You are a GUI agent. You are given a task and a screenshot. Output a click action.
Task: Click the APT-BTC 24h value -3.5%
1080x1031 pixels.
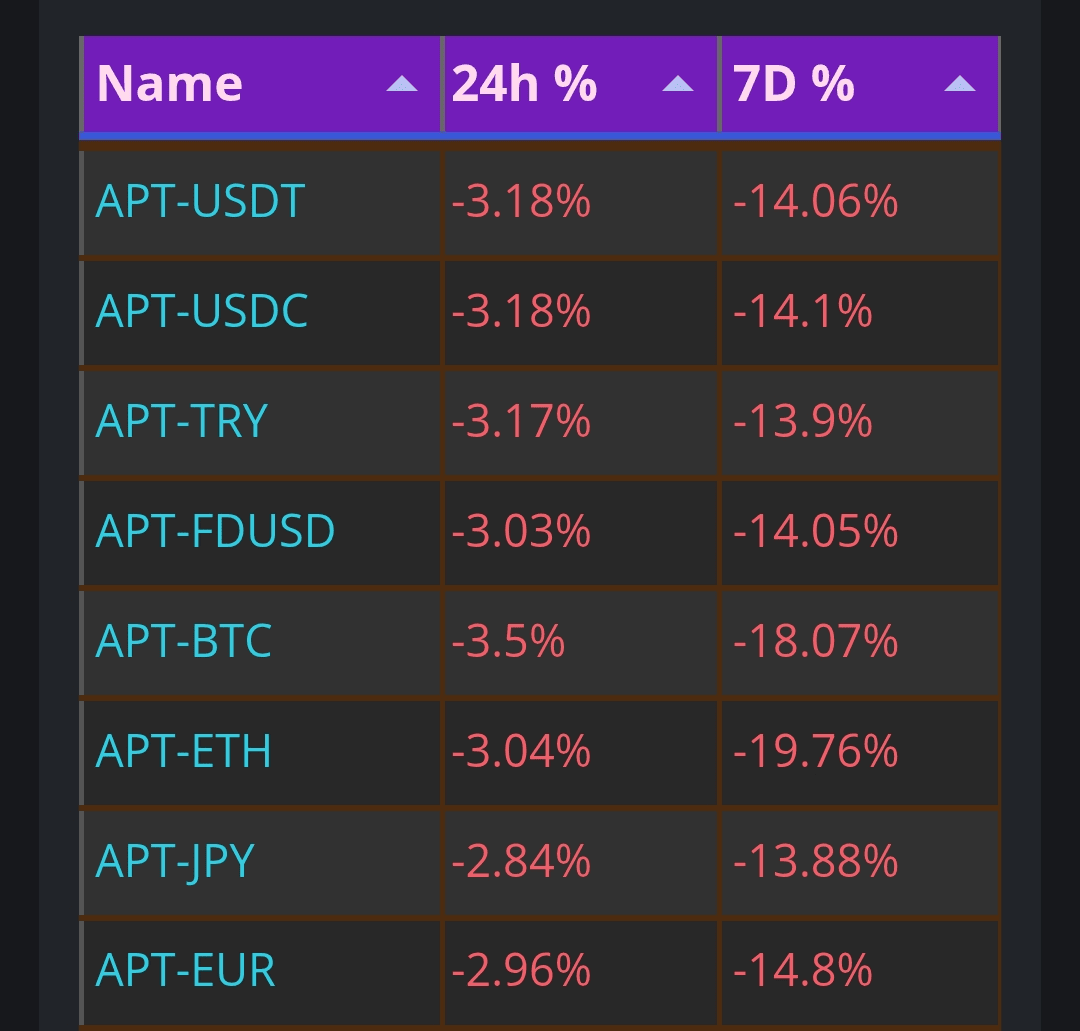(508, 641)
